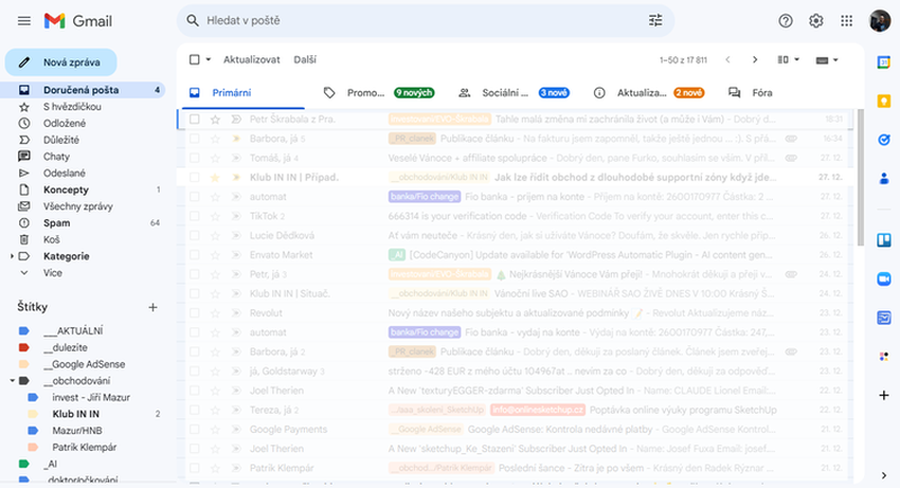Open Settings gear icon
The image size is (900, 488).
click(816, 21)
